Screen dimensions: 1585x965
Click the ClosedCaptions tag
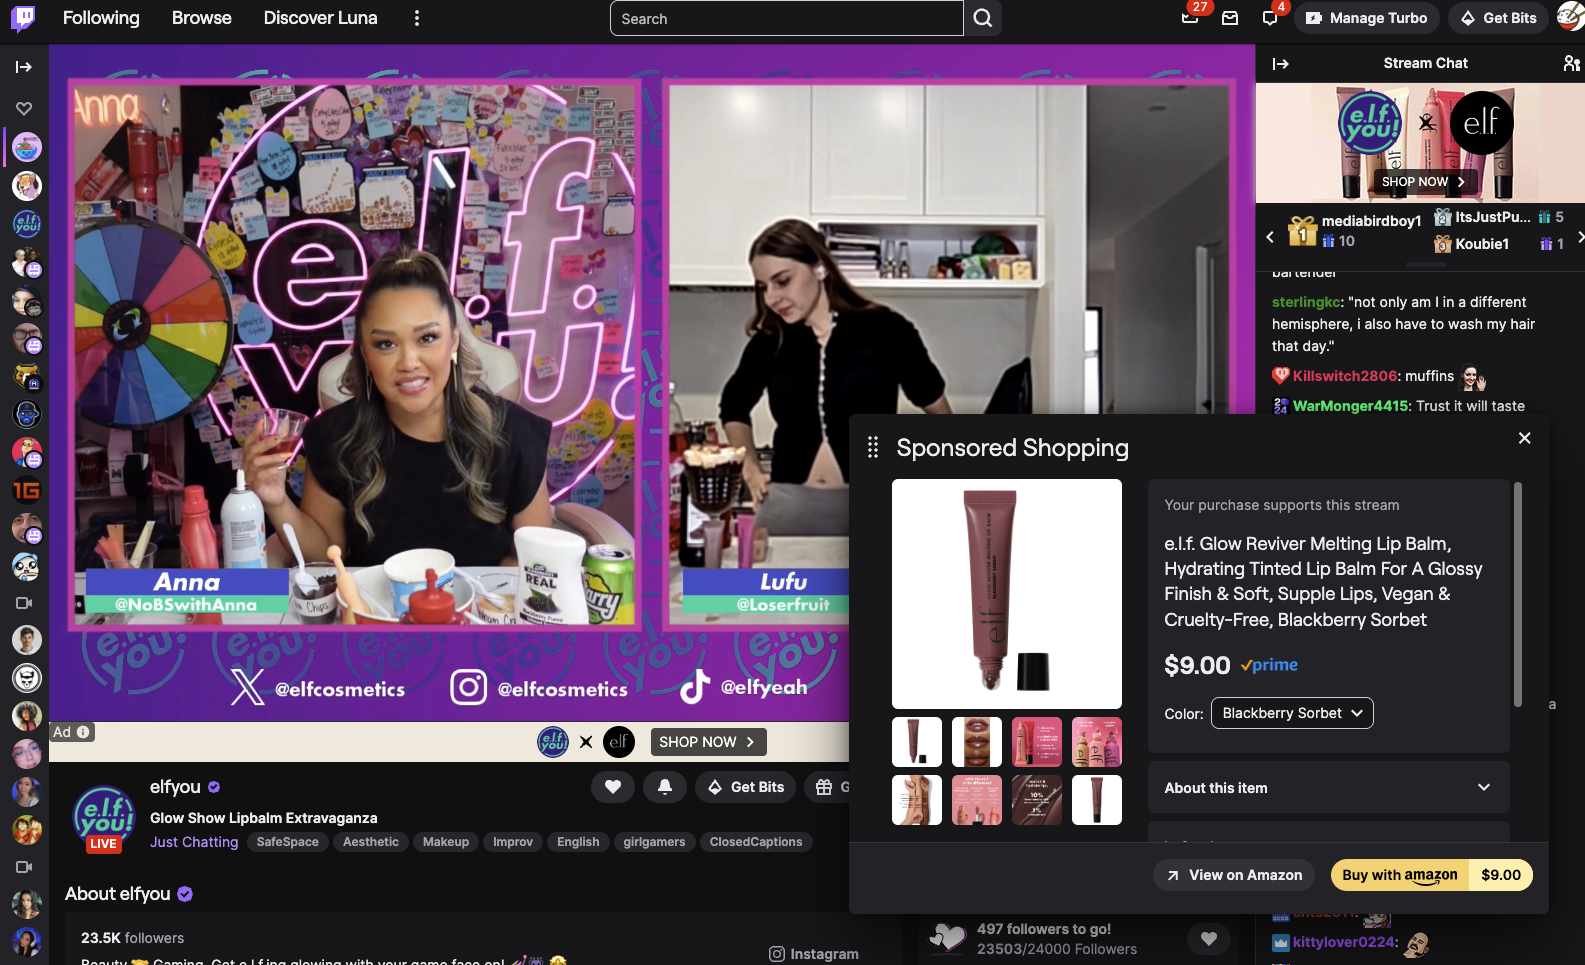[756, 842]
